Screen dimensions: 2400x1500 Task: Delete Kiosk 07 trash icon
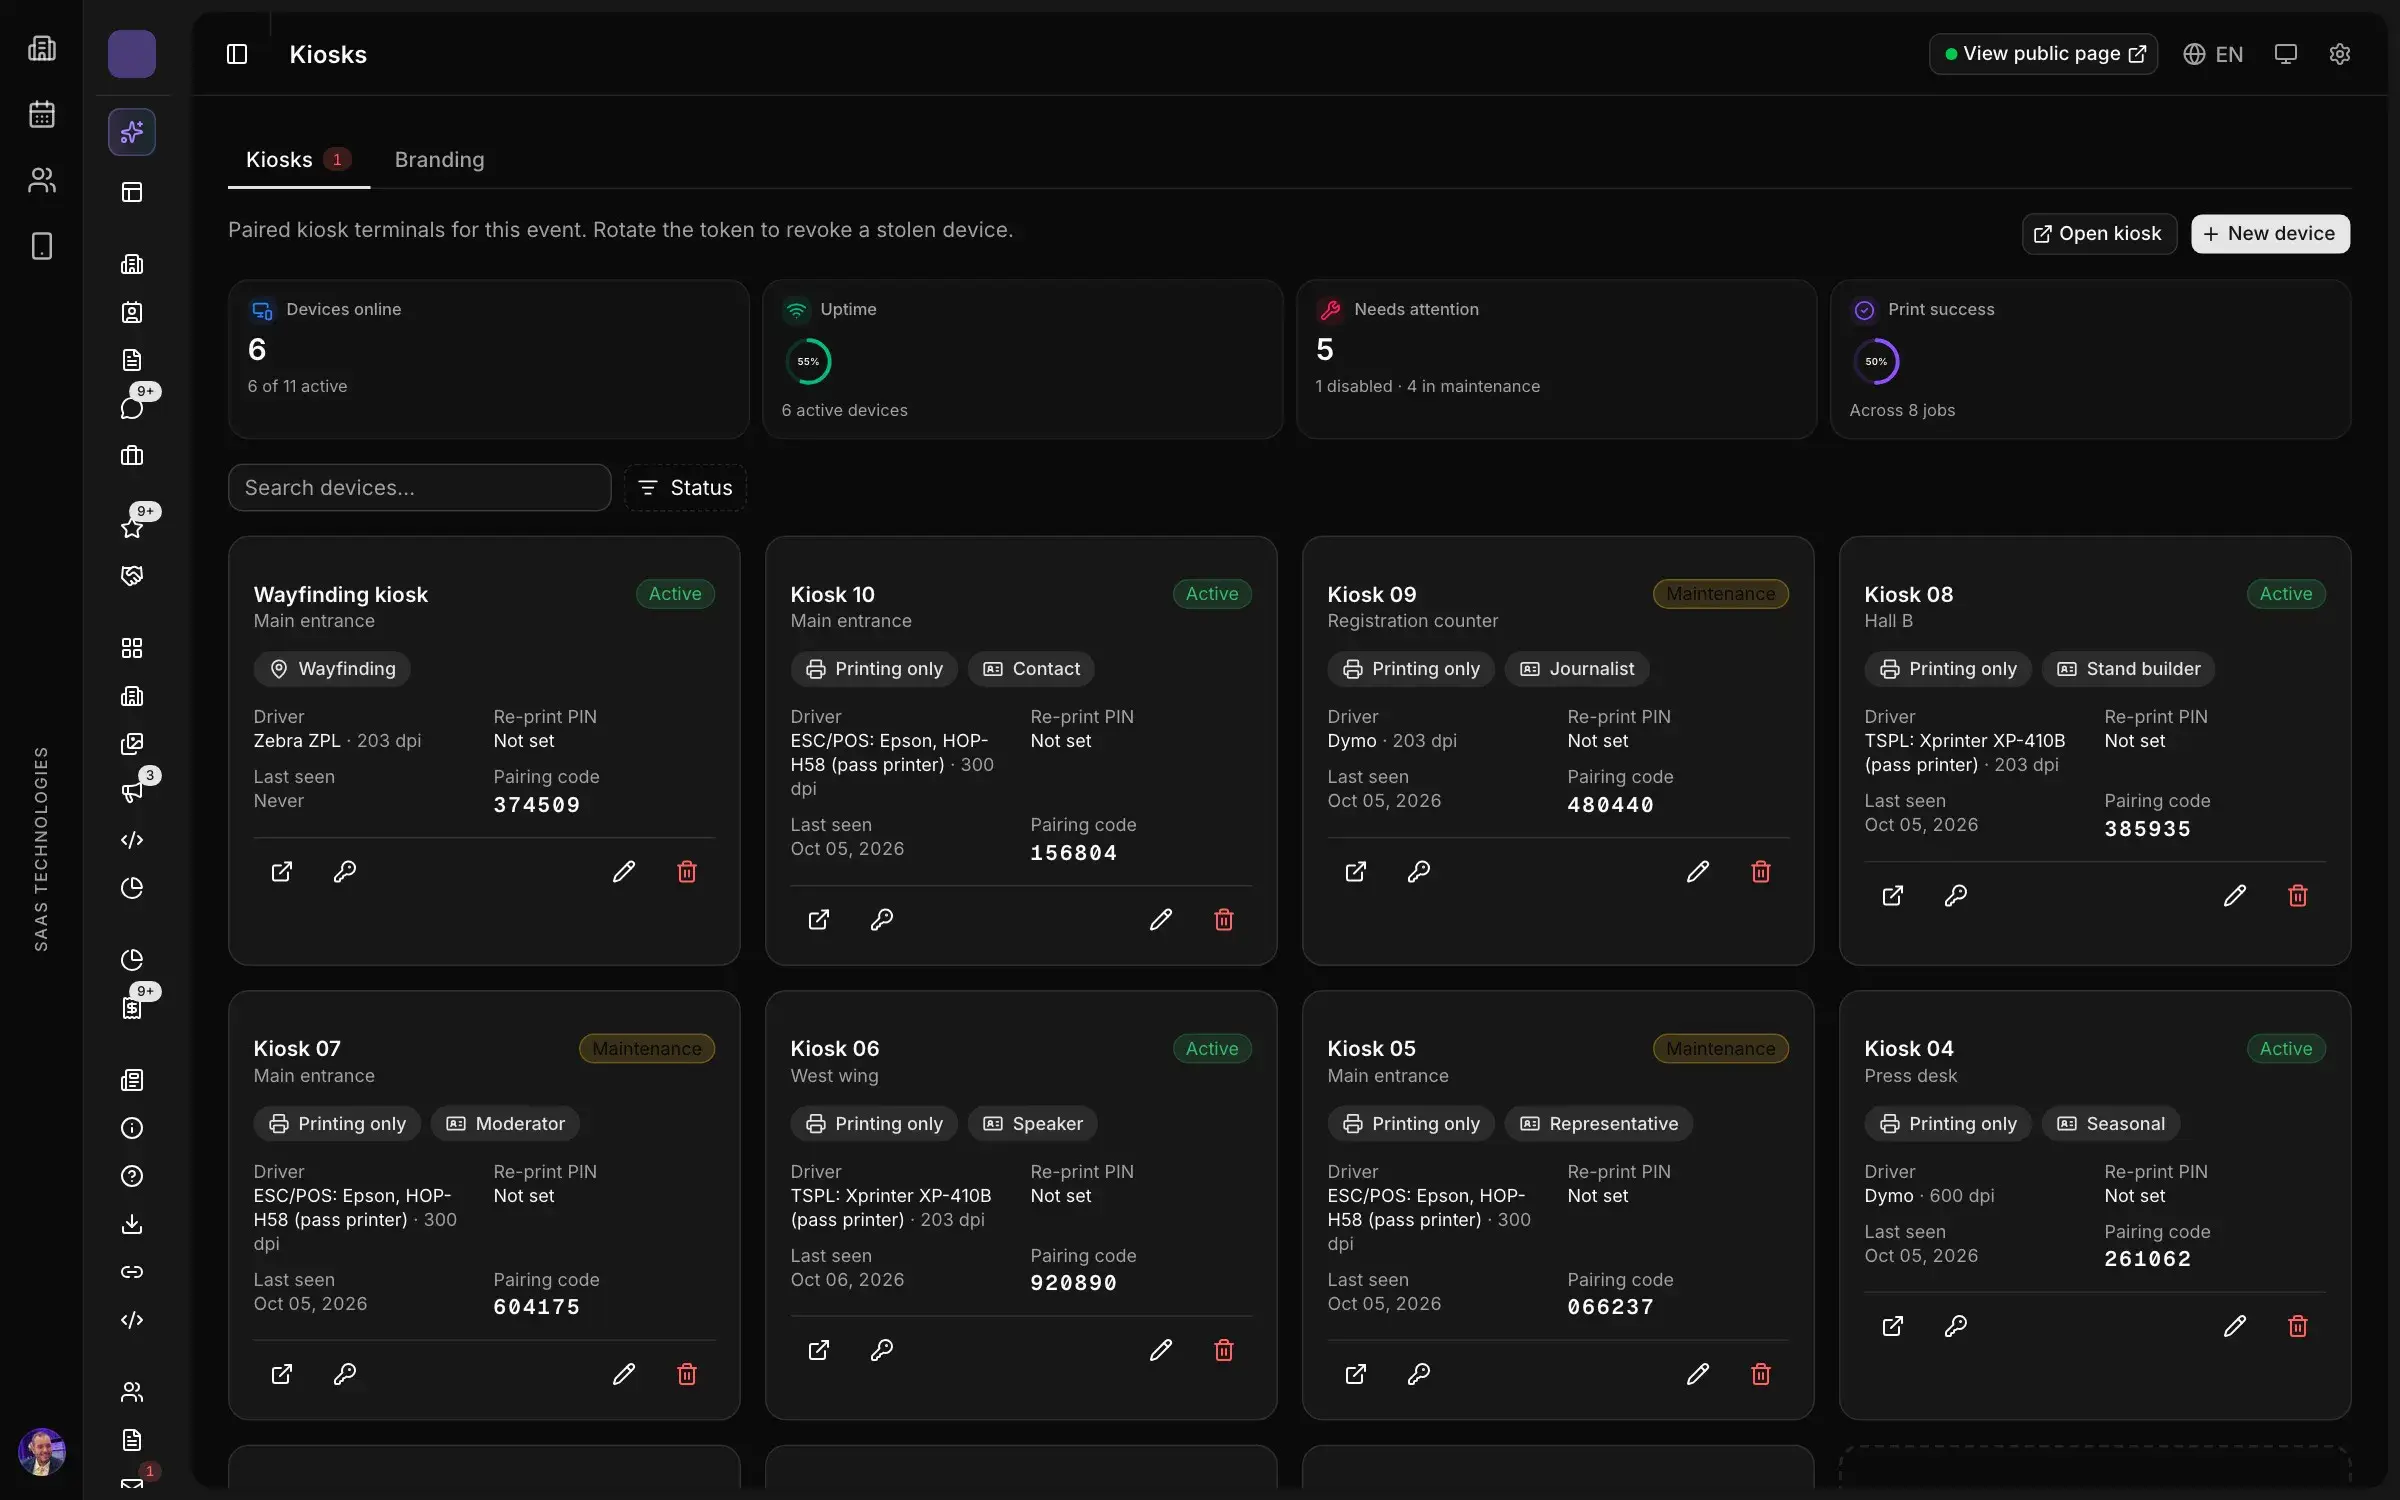coord(687,1374)
